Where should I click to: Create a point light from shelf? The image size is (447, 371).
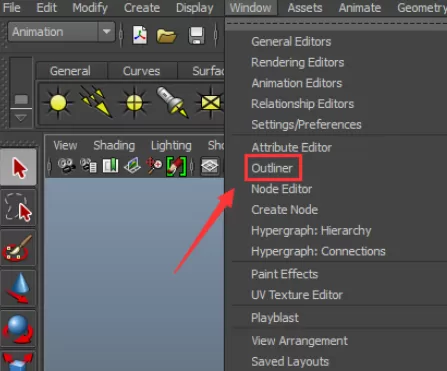pyautogui.click(x=134, y=103)
